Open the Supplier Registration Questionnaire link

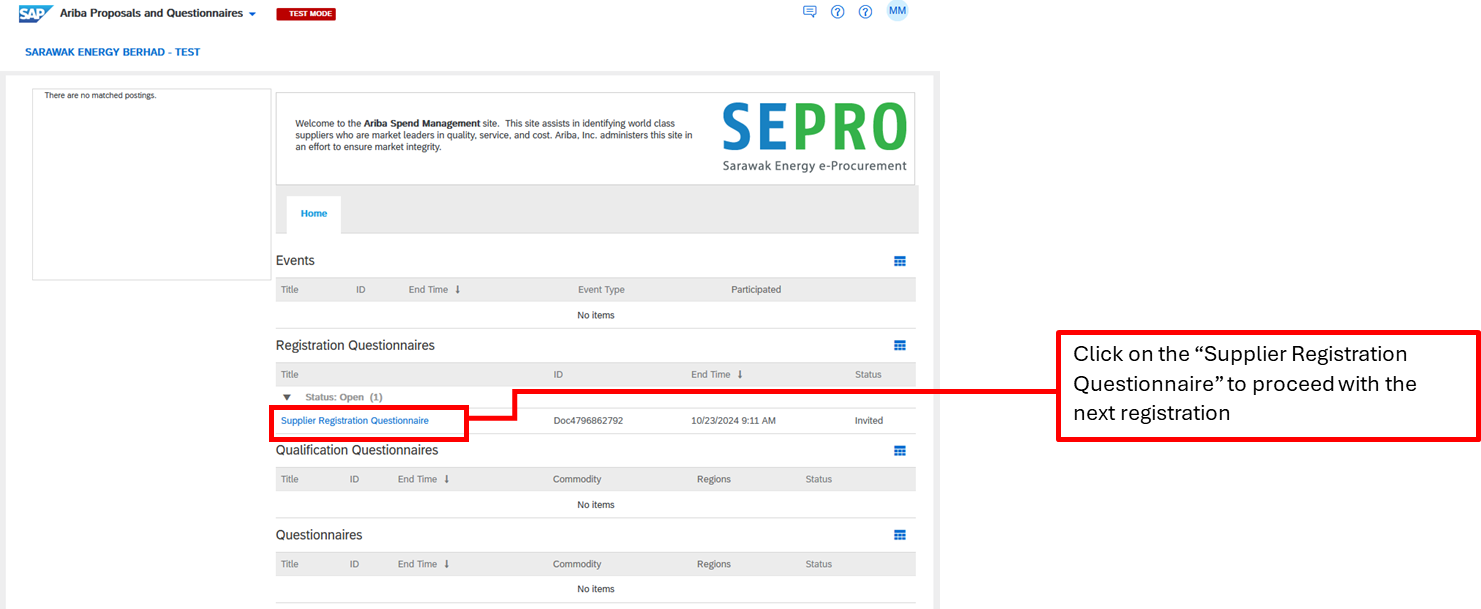(x=355, y=421)
